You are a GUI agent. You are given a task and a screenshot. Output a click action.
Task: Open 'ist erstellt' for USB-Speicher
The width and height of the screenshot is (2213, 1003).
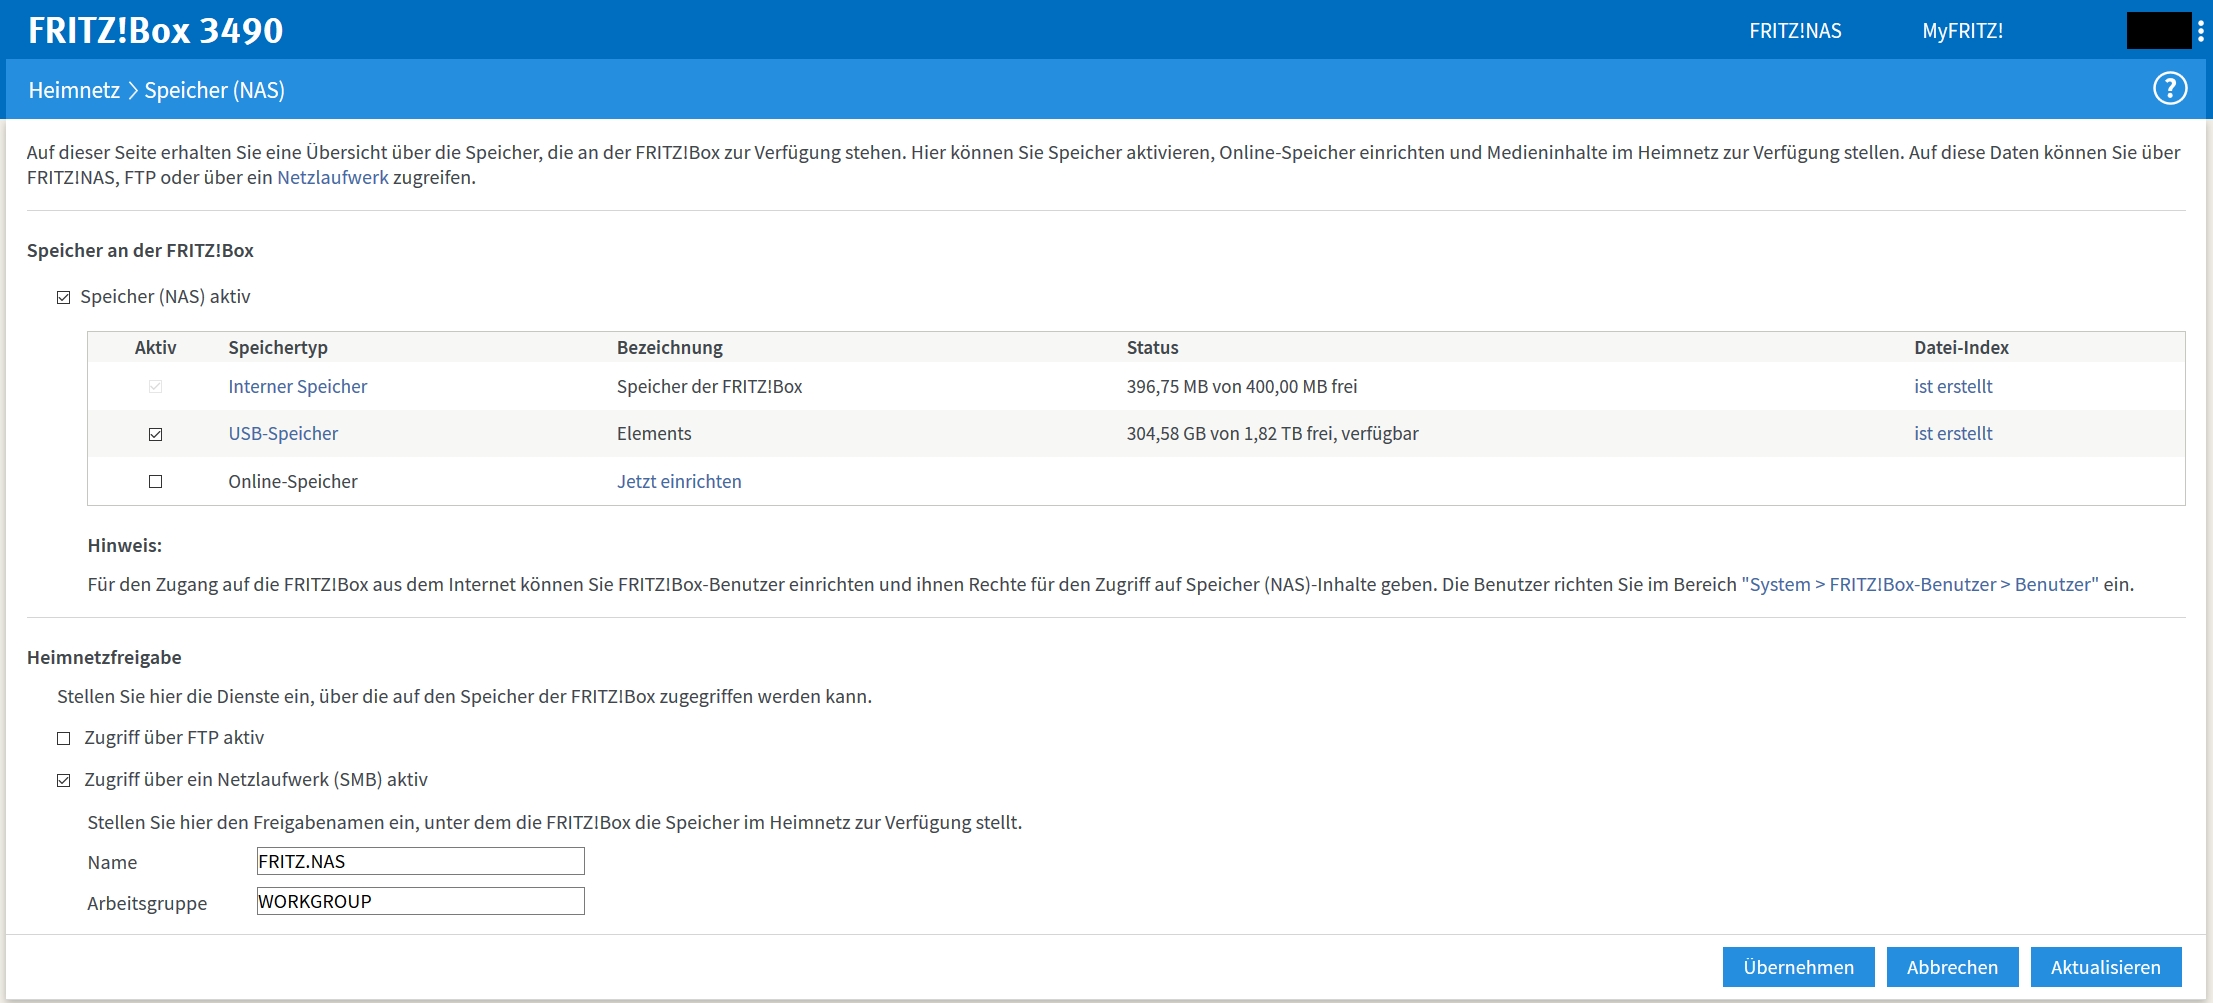1953,433
